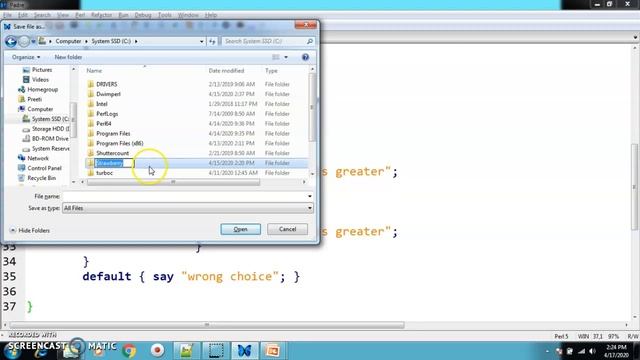The image size is (640, 360).
Task: Click the network signal icon in system tray
Action: point(581,351)
